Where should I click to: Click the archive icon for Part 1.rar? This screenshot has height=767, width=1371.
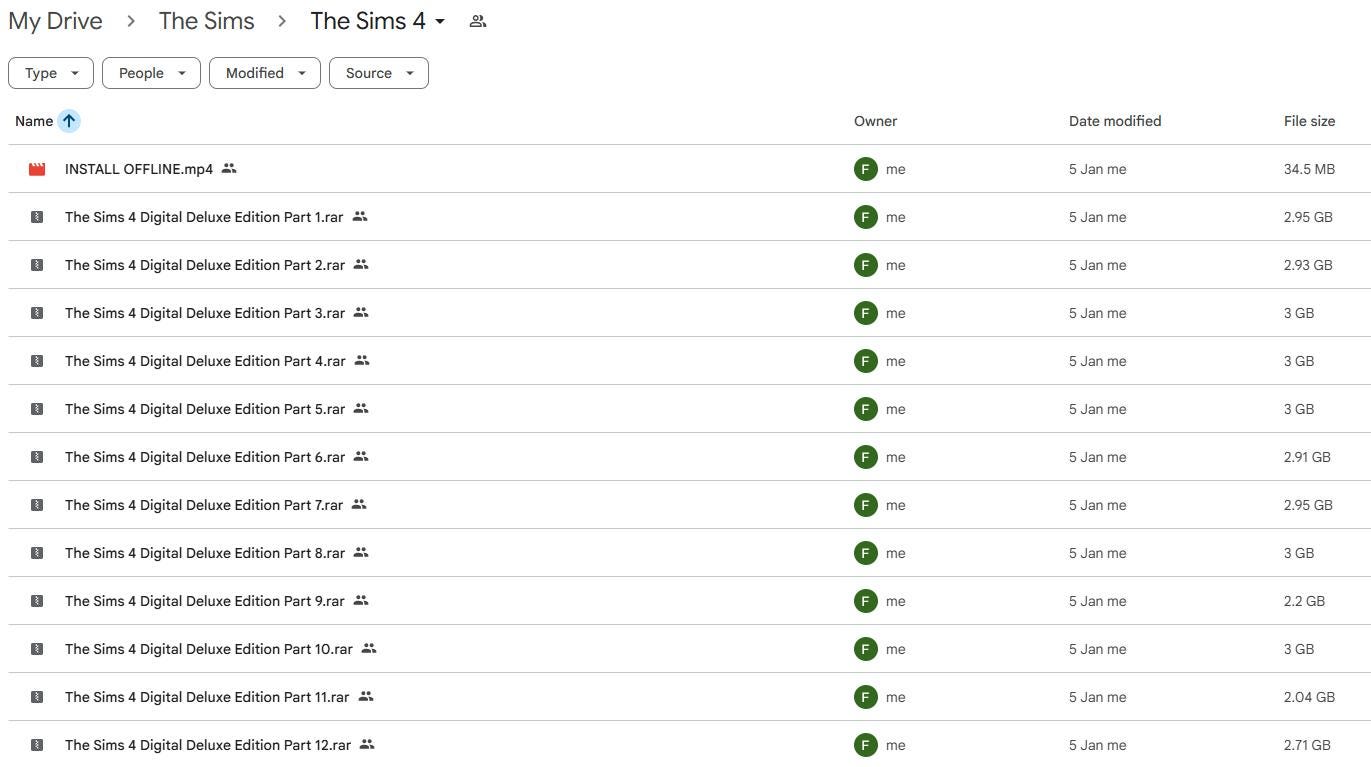point(37,216)
